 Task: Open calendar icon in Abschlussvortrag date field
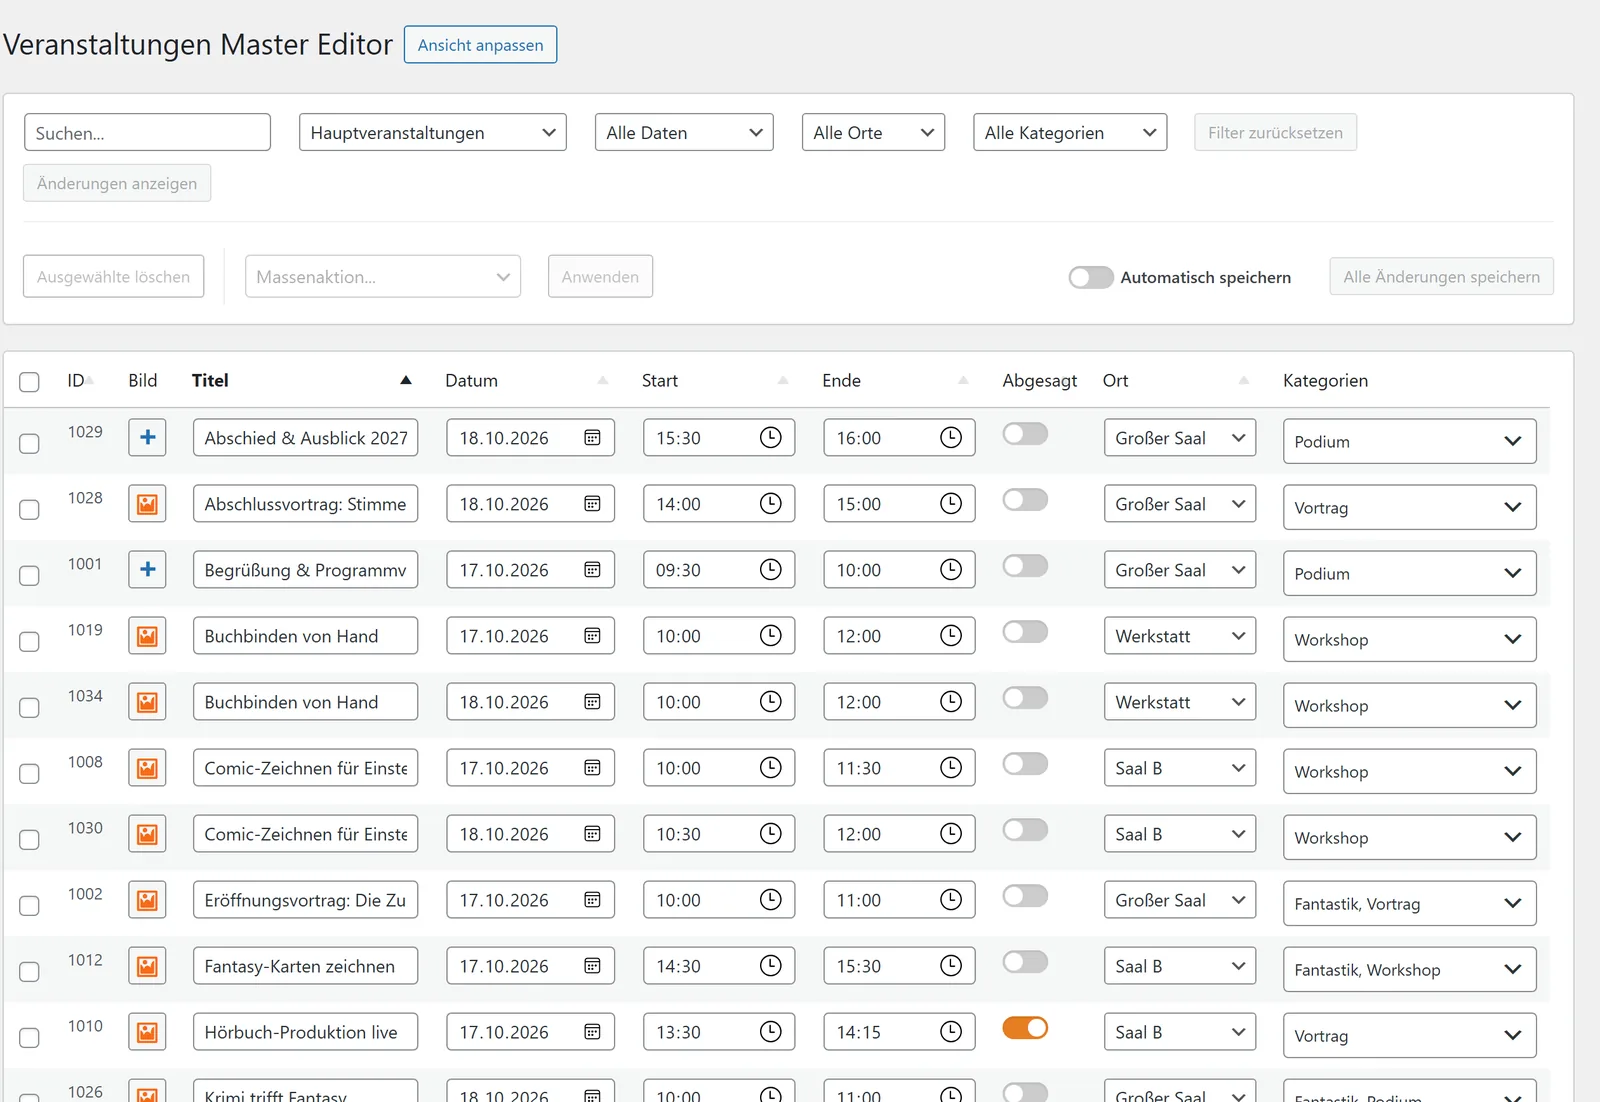click(592, 503)
